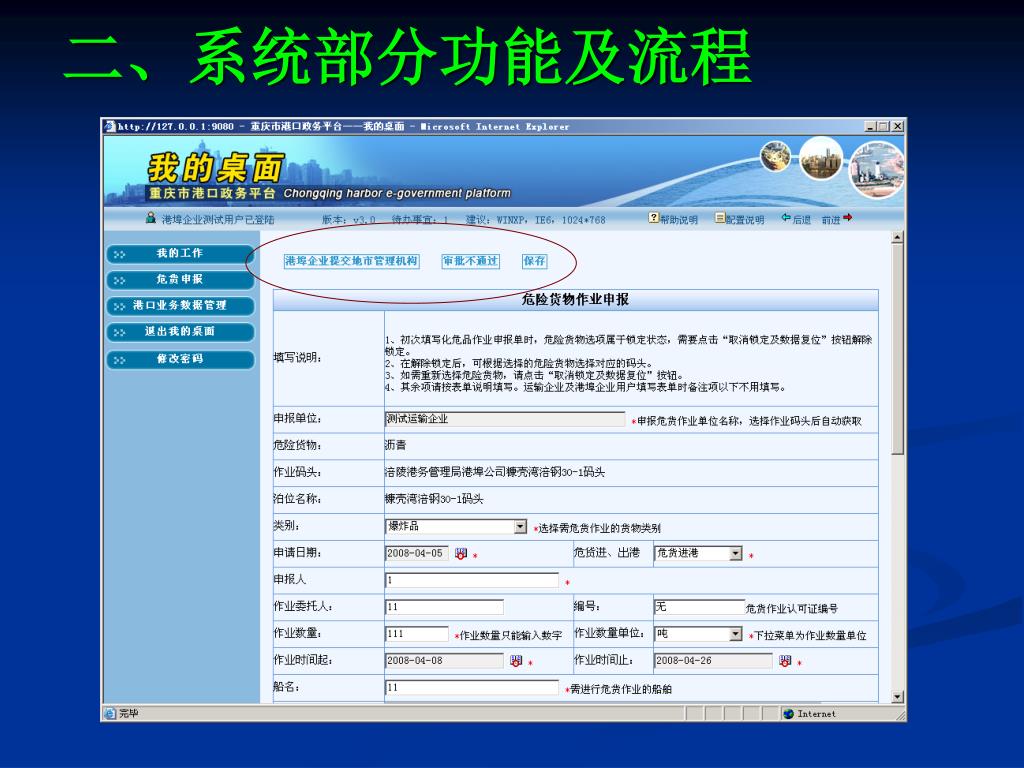Viewport: 1024px width, 768px height.
Task: Click the 作业数量 field containing 111
Action: 417,634
